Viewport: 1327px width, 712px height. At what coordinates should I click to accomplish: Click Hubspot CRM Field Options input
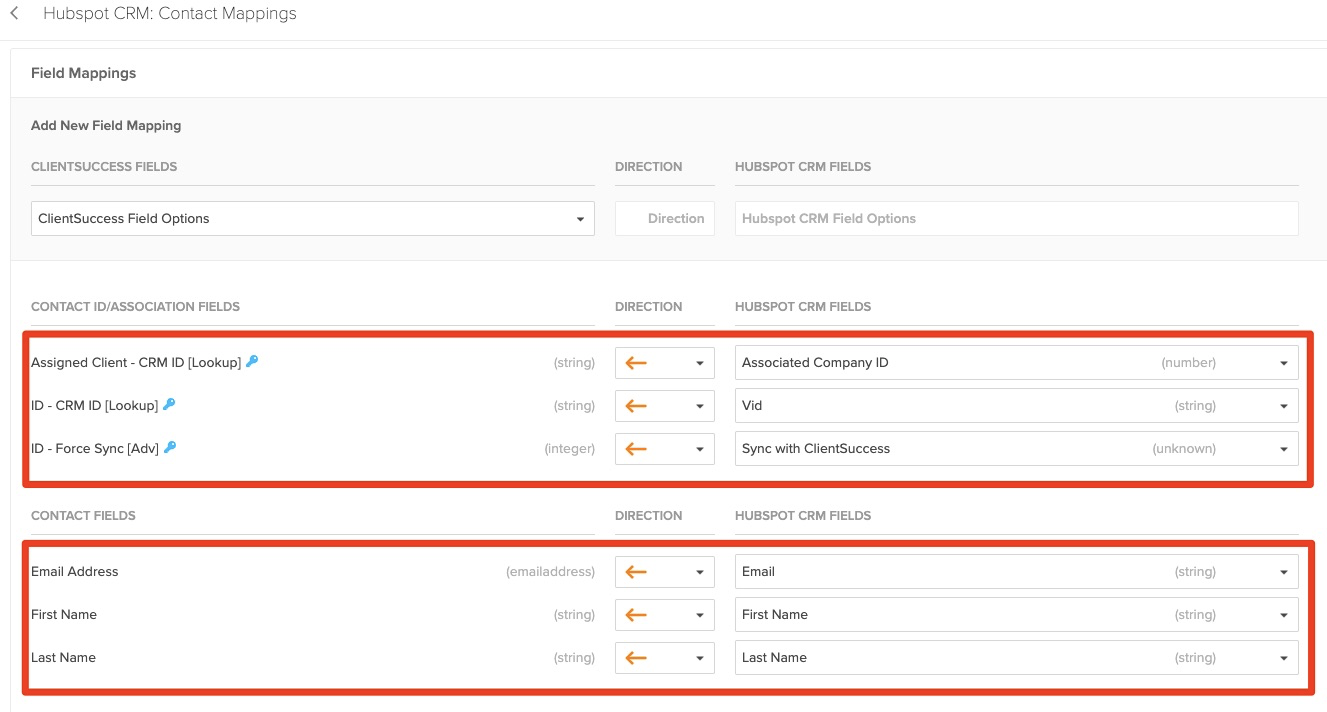pos(1017,219)
